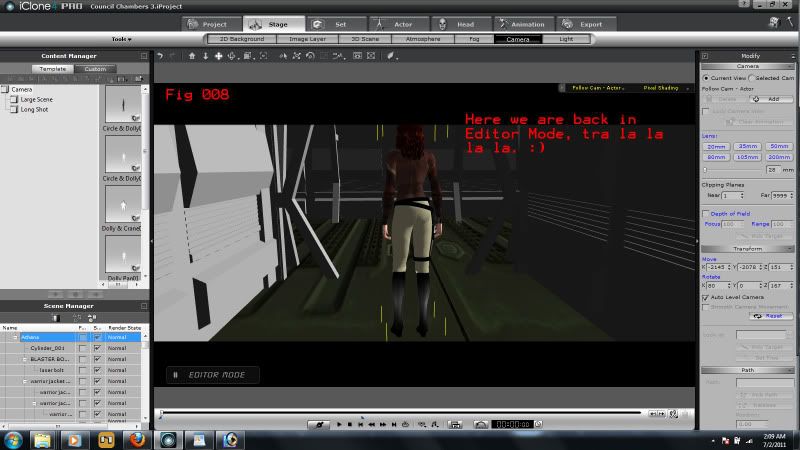Click the Rotate circular-arrow tool icon
800x450 pixels.
click(x=310, y=56)
